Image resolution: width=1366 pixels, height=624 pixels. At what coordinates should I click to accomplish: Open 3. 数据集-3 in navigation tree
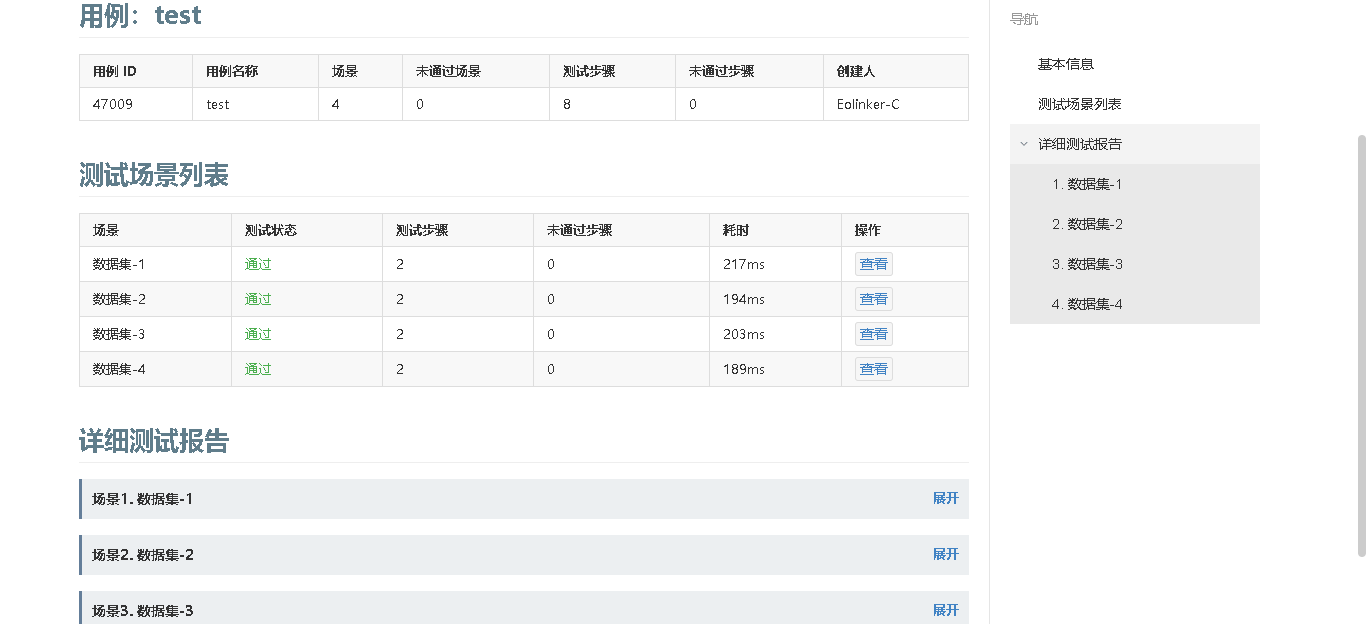(1086, 264)
